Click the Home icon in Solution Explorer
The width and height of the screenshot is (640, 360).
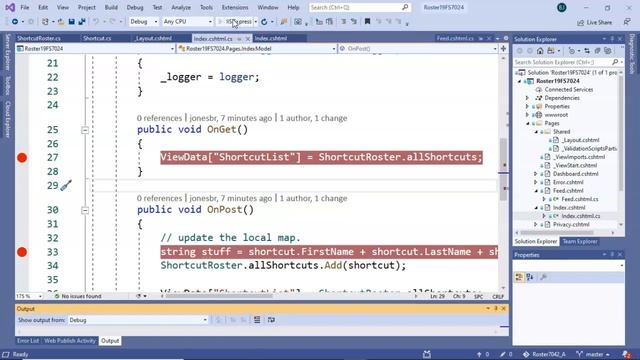pos(540,51)
